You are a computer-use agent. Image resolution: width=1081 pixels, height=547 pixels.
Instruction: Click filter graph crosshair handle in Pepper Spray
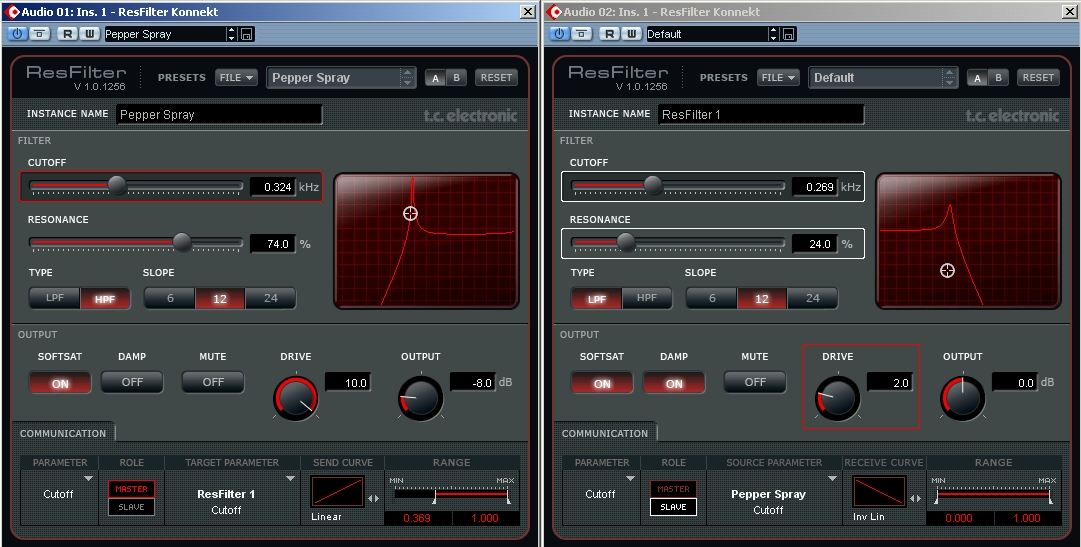tap(410, 213)
